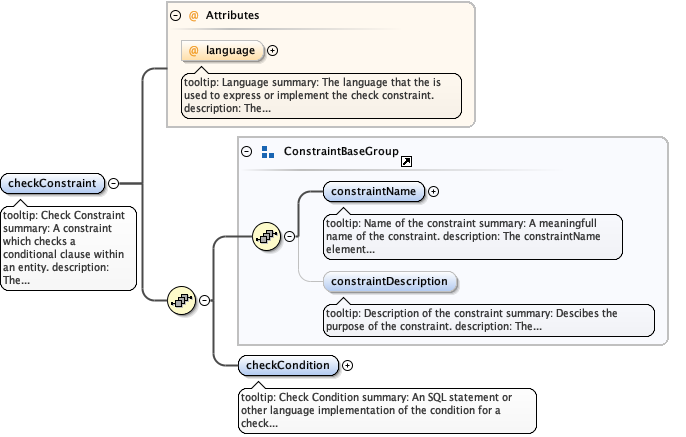Collapse the ConstraintBaseGroup box
Screen dimensions: 686x437
(x=246, y=152)
